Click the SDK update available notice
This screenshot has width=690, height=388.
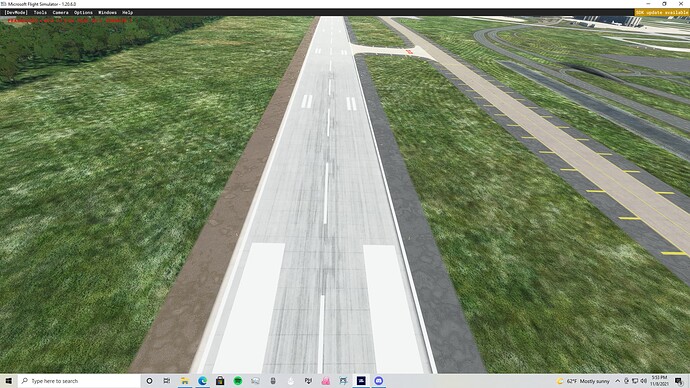click(x=661, y=12)
